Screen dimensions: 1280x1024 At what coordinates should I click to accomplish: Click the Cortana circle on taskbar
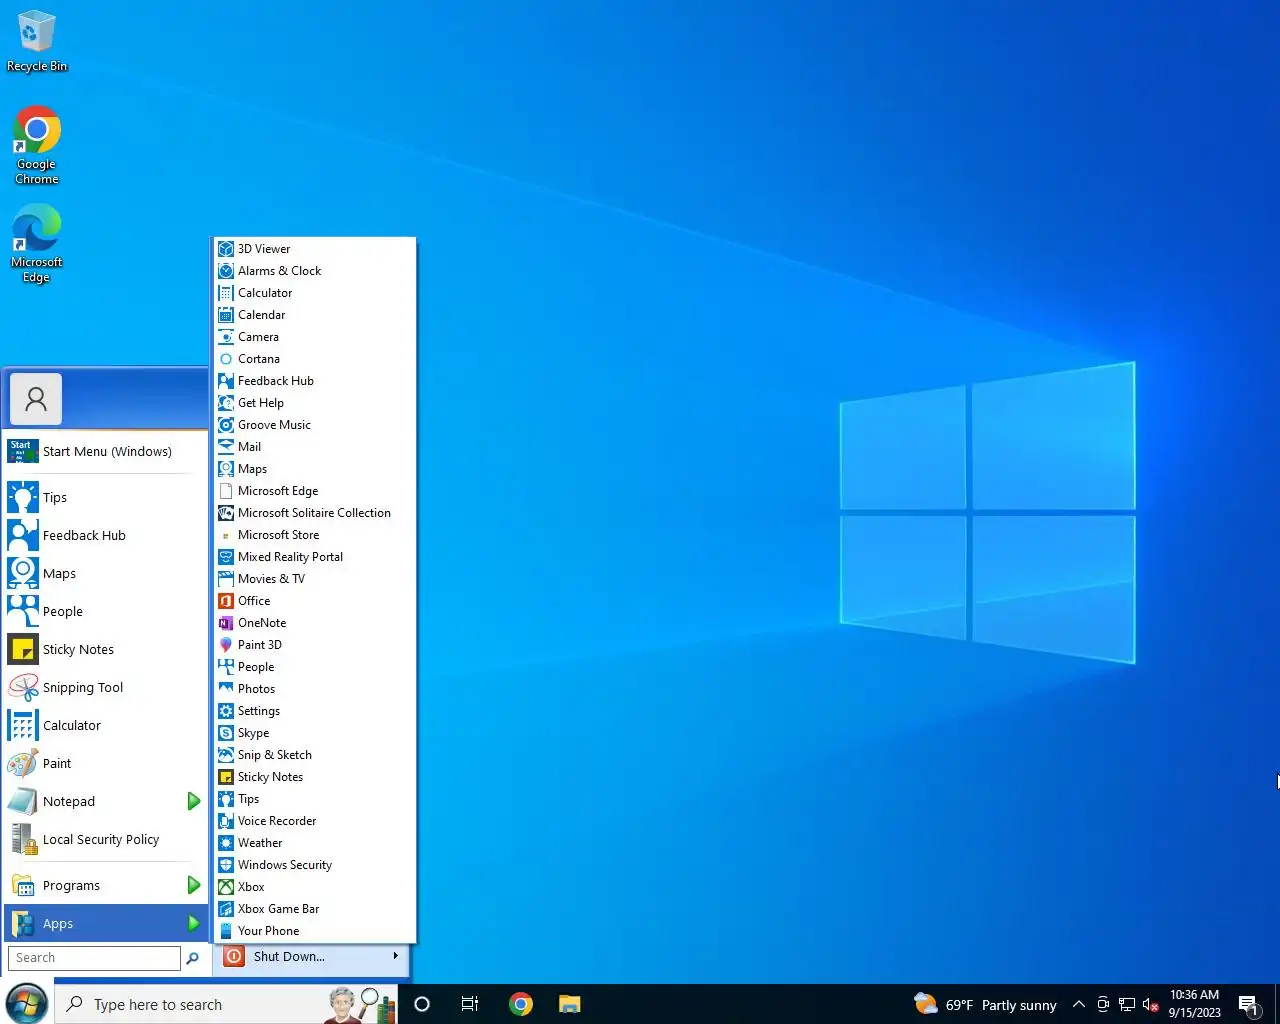pos(422,1004)
